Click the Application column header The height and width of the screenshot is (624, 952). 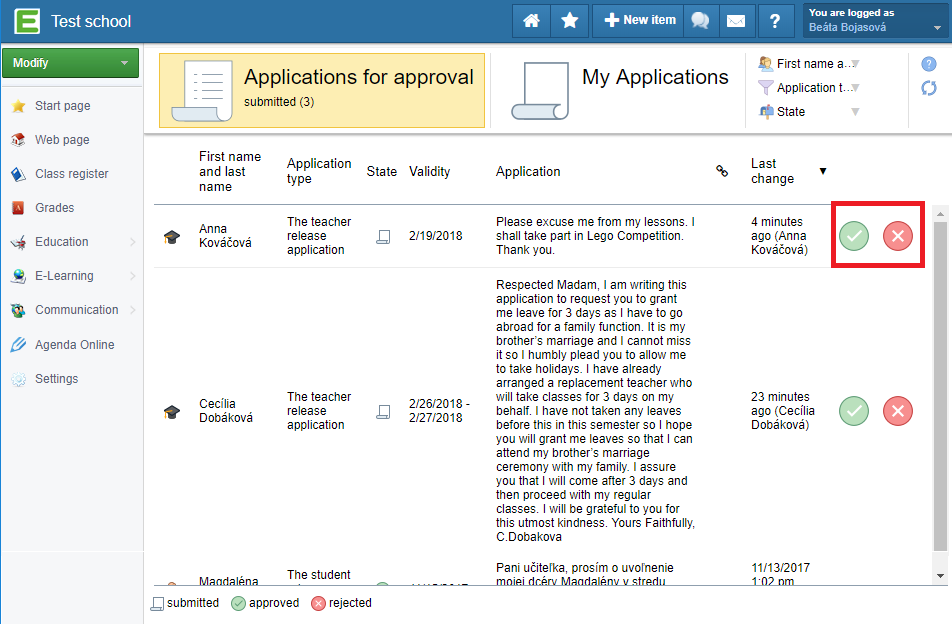coord(528,171)
